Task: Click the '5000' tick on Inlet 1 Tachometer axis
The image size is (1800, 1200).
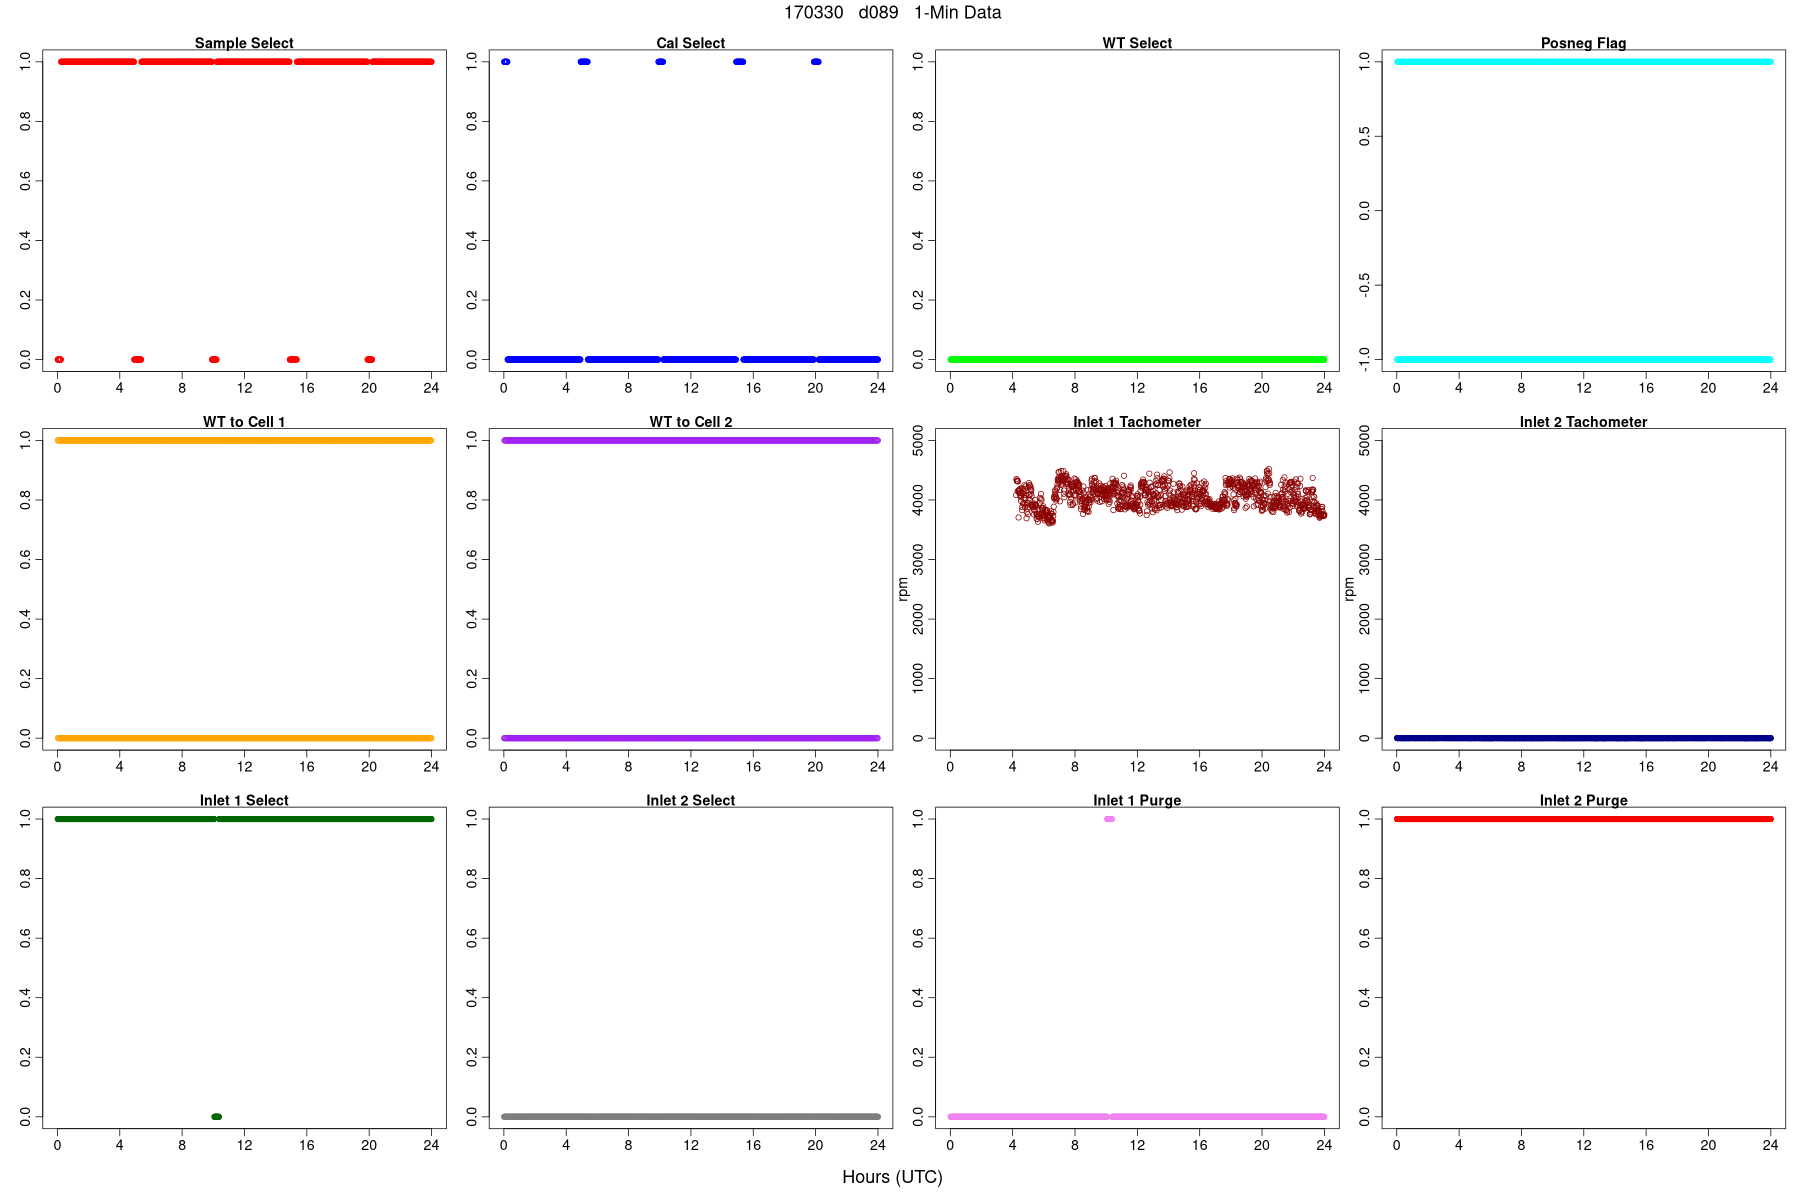Action: pos(918,441)
